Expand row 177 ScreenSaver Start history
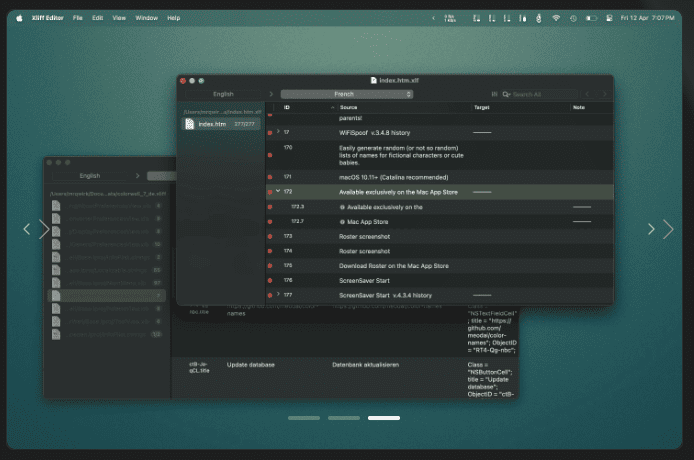Image resolution: width=694 pixels, height=460 pixels. point(278,294)
